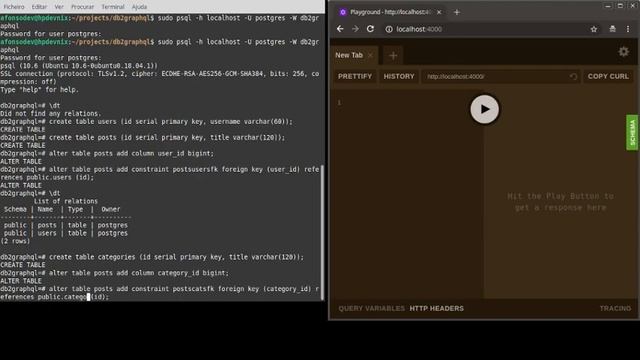Image resolution: width=640 pixels, height=360 pixels.
Task: Minimize the browser window
Action: pos(608,6)
